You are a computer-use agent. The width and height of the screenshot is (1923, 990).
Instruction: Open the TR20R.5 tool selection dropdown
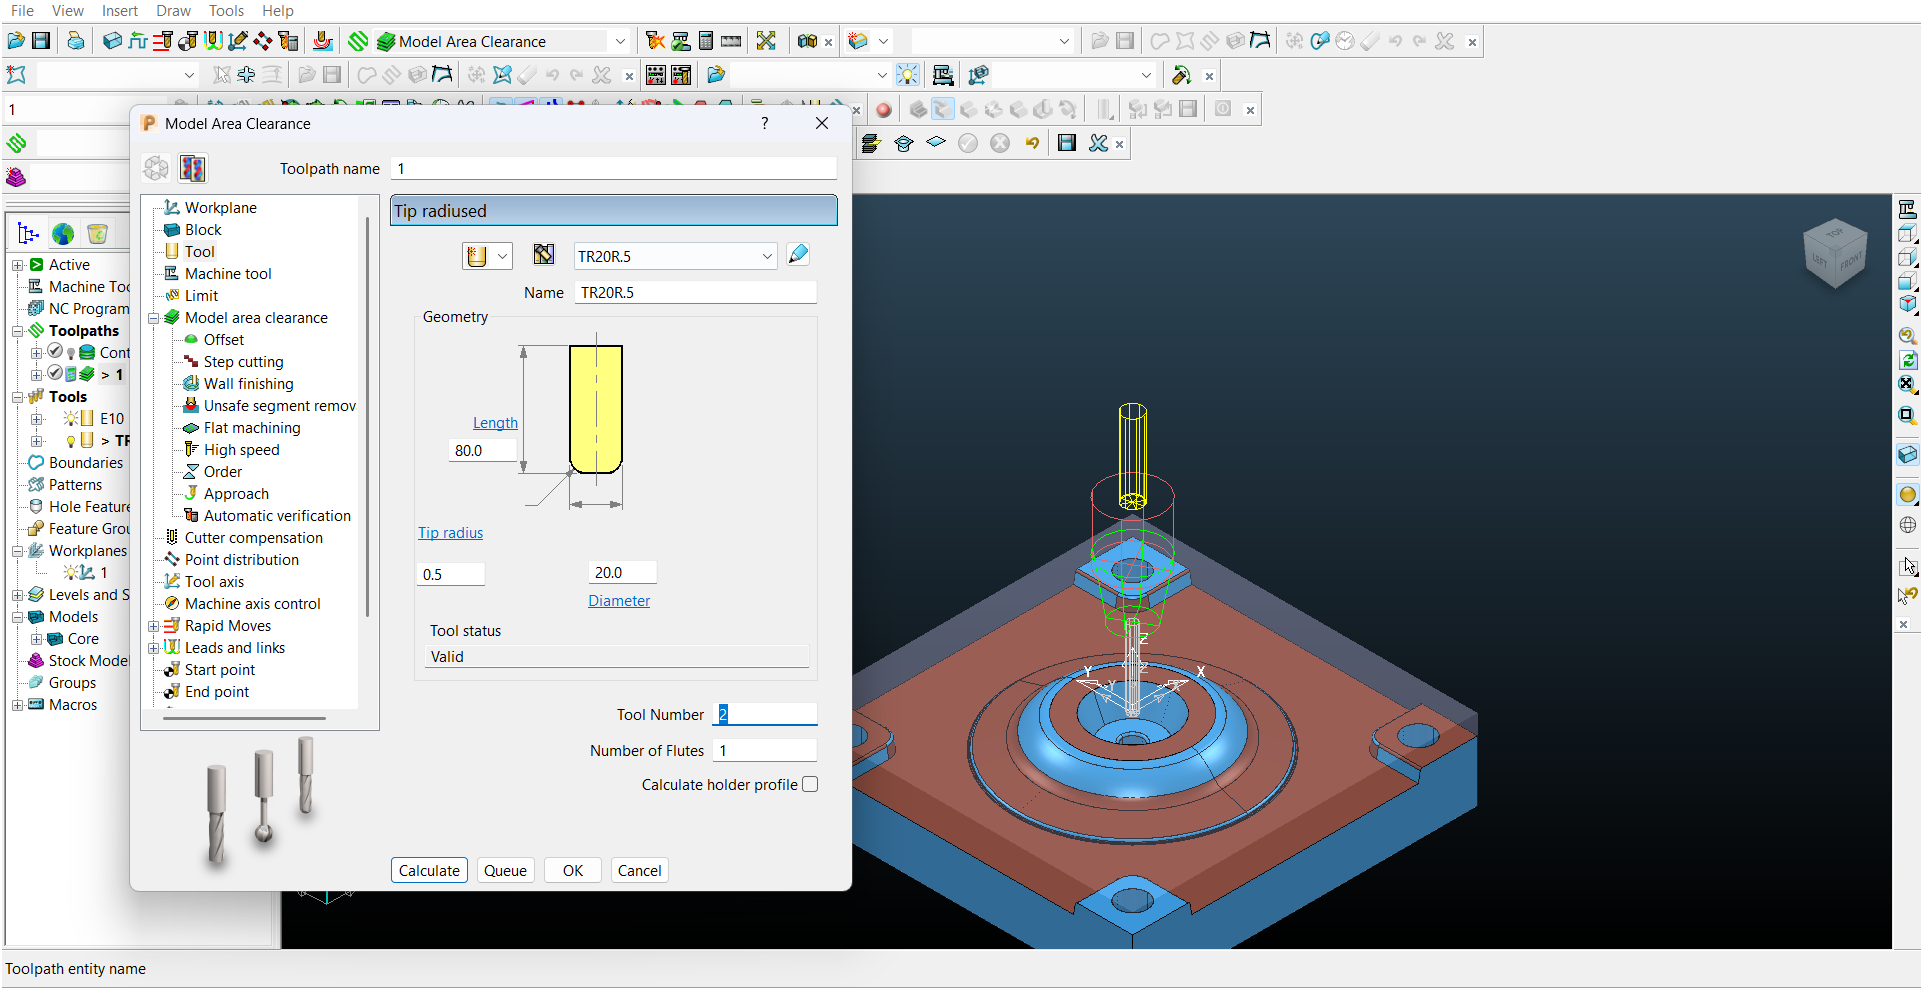767,257
